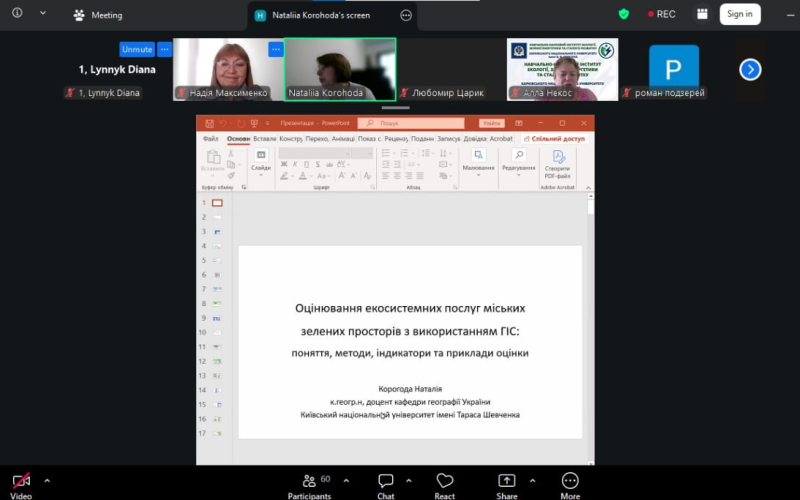Toggle bold Ж formatting

[284, 164]
